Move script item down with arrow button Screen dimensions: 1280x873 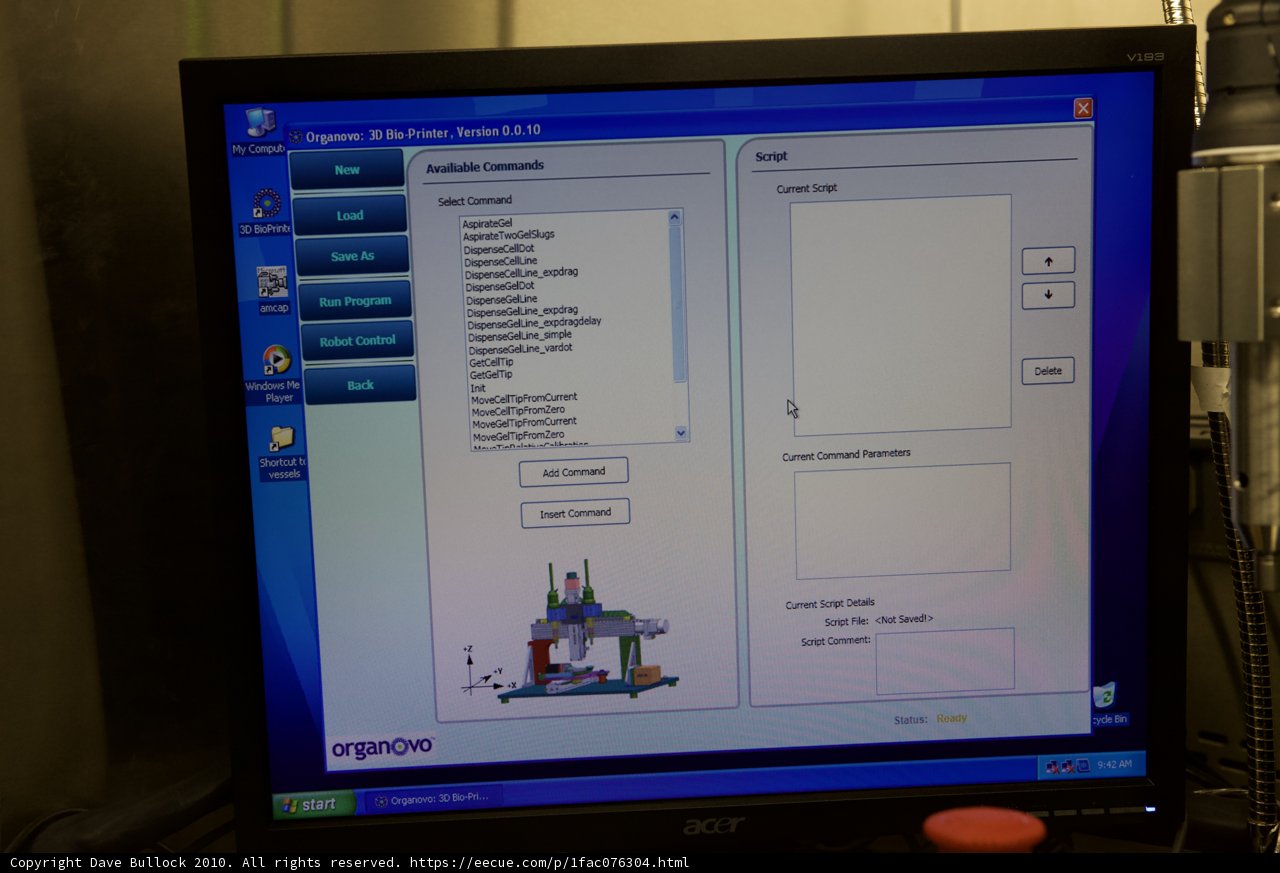(x=1048, y=295)
